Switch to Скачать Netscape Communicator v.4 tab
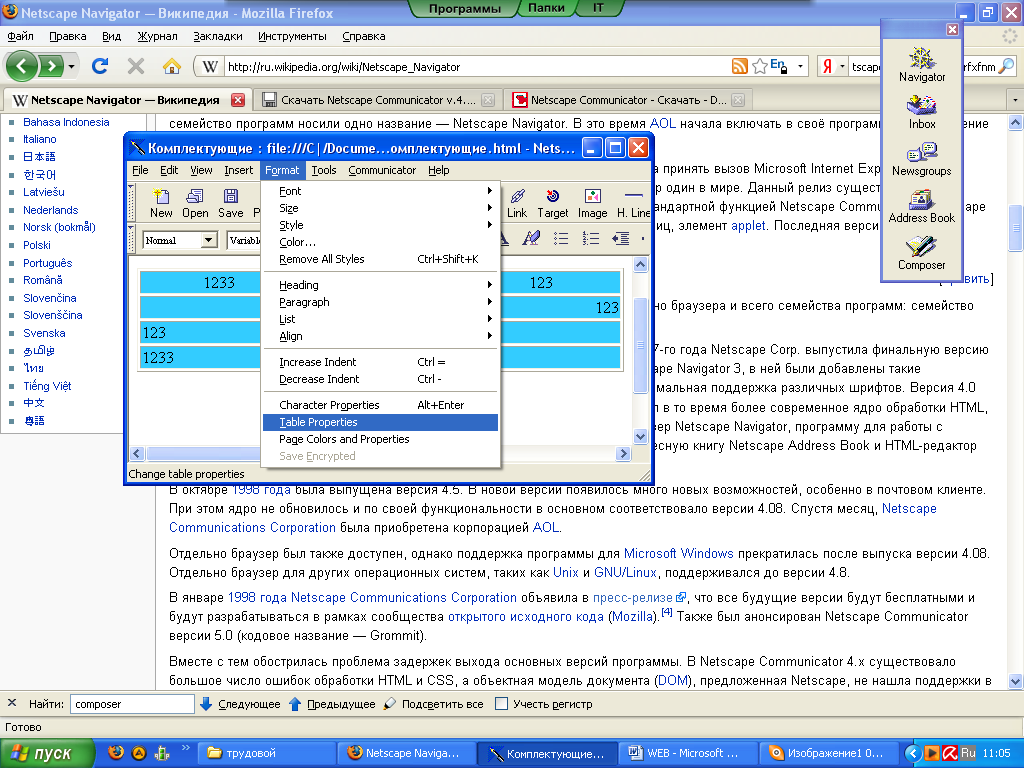Screen dimensions: 1024x768 click(376, 100)
